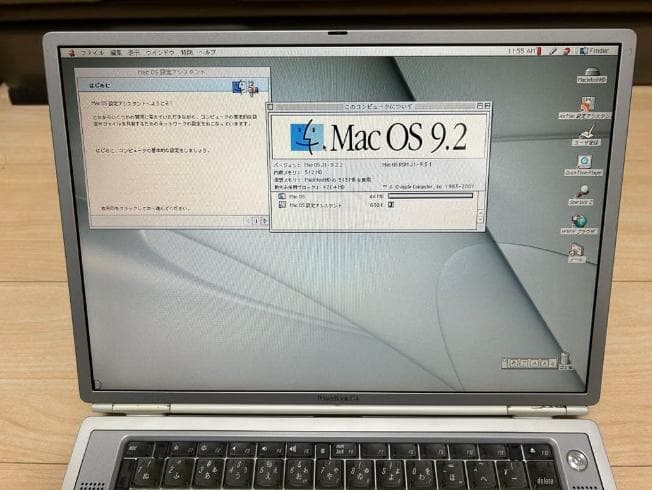This screenshot has height=490, width=652.
Task: Click the Mac OS 9.2 banner text
Action: (399, 136)
